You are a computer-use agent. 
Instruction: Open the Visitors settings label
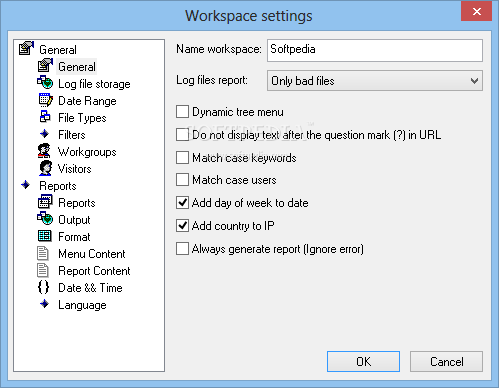pyautogui.click(x=75, y=169)
